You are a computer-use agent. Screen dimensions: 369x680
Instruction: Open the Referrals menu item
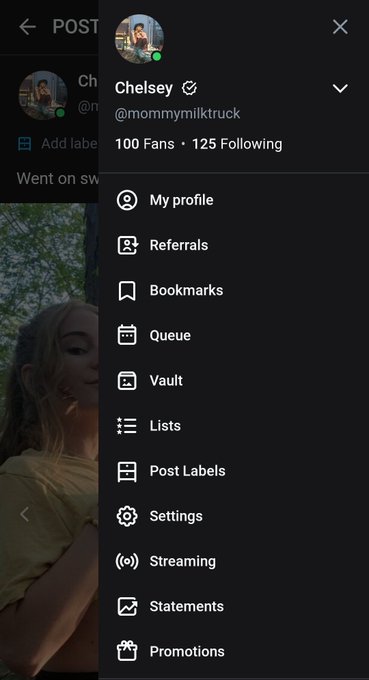[234, 245]
